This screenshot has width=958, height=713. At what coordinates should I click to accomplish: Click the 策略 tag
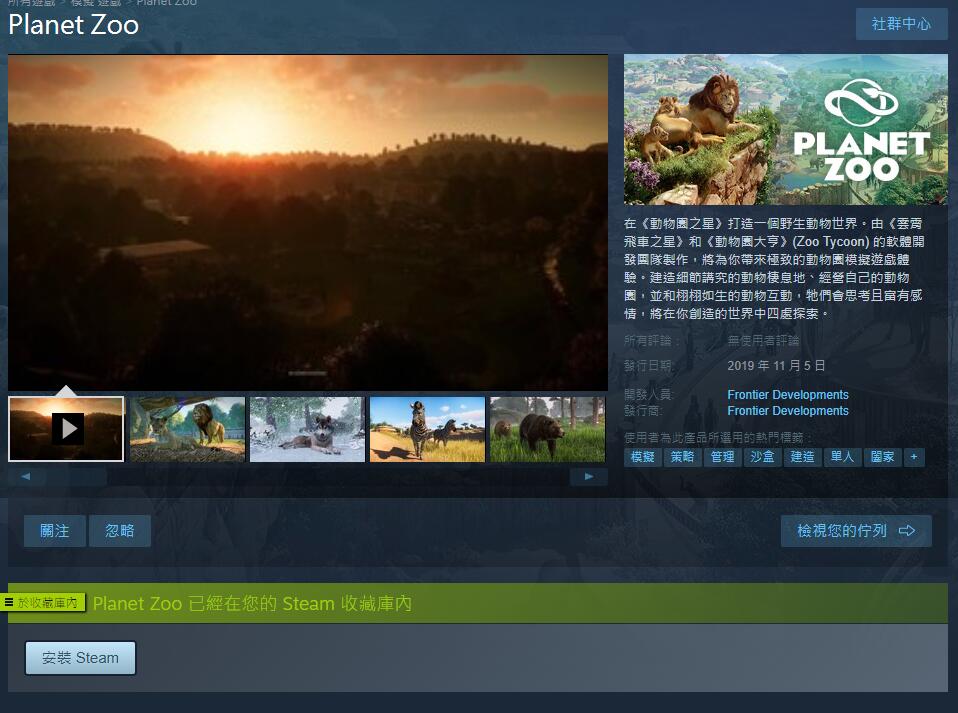[682, 457]
